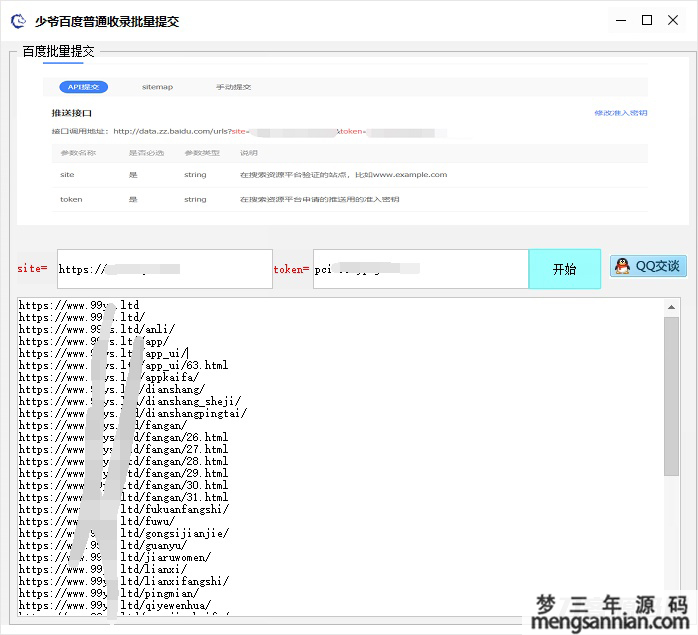This screenshot has height=635, width=698.
Task: Click the URL line ending in fangan/30.html
Action: coord(123,485)
